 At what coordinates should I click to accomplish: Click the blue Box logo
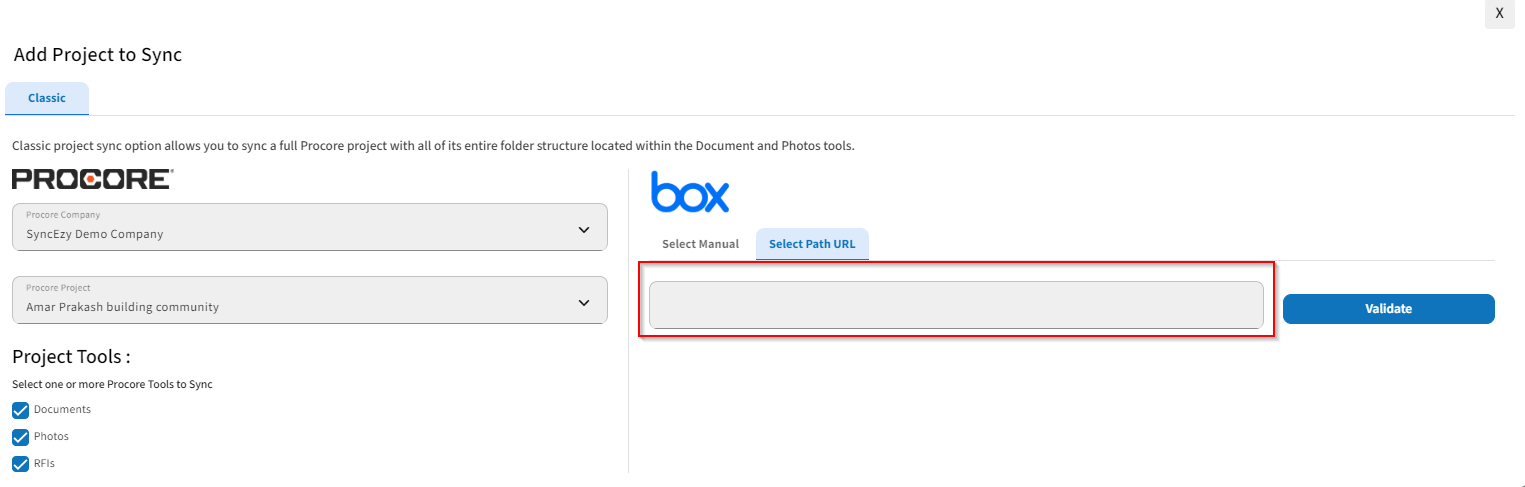tap(690, 191)
